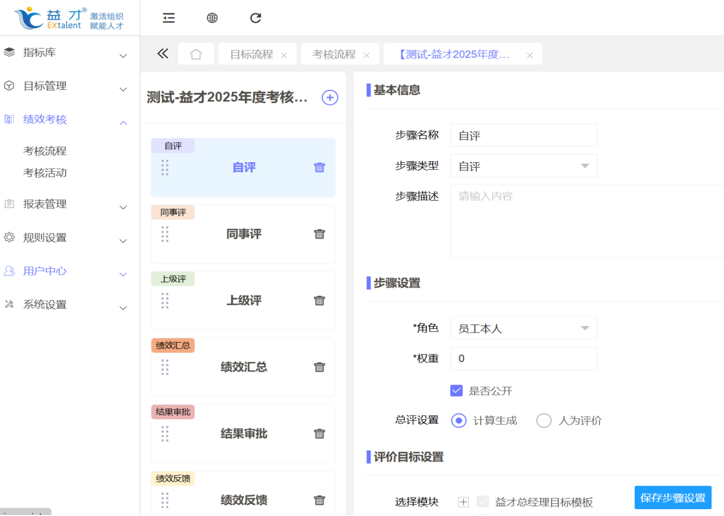Open 考核活动 submenu item

[x=45, y=173]
